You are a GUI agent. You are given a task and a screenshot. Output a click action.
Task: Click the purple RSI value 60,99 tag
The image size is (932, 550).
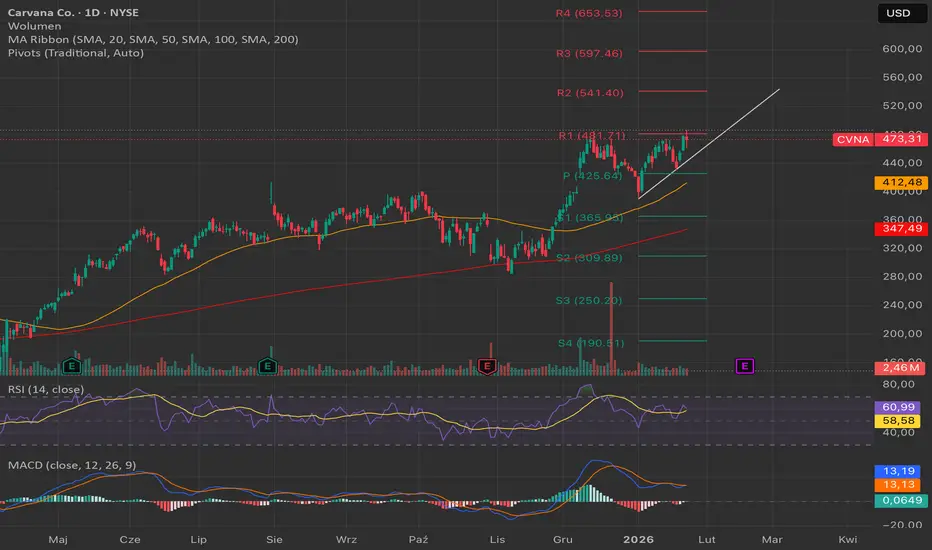point(901,408)
